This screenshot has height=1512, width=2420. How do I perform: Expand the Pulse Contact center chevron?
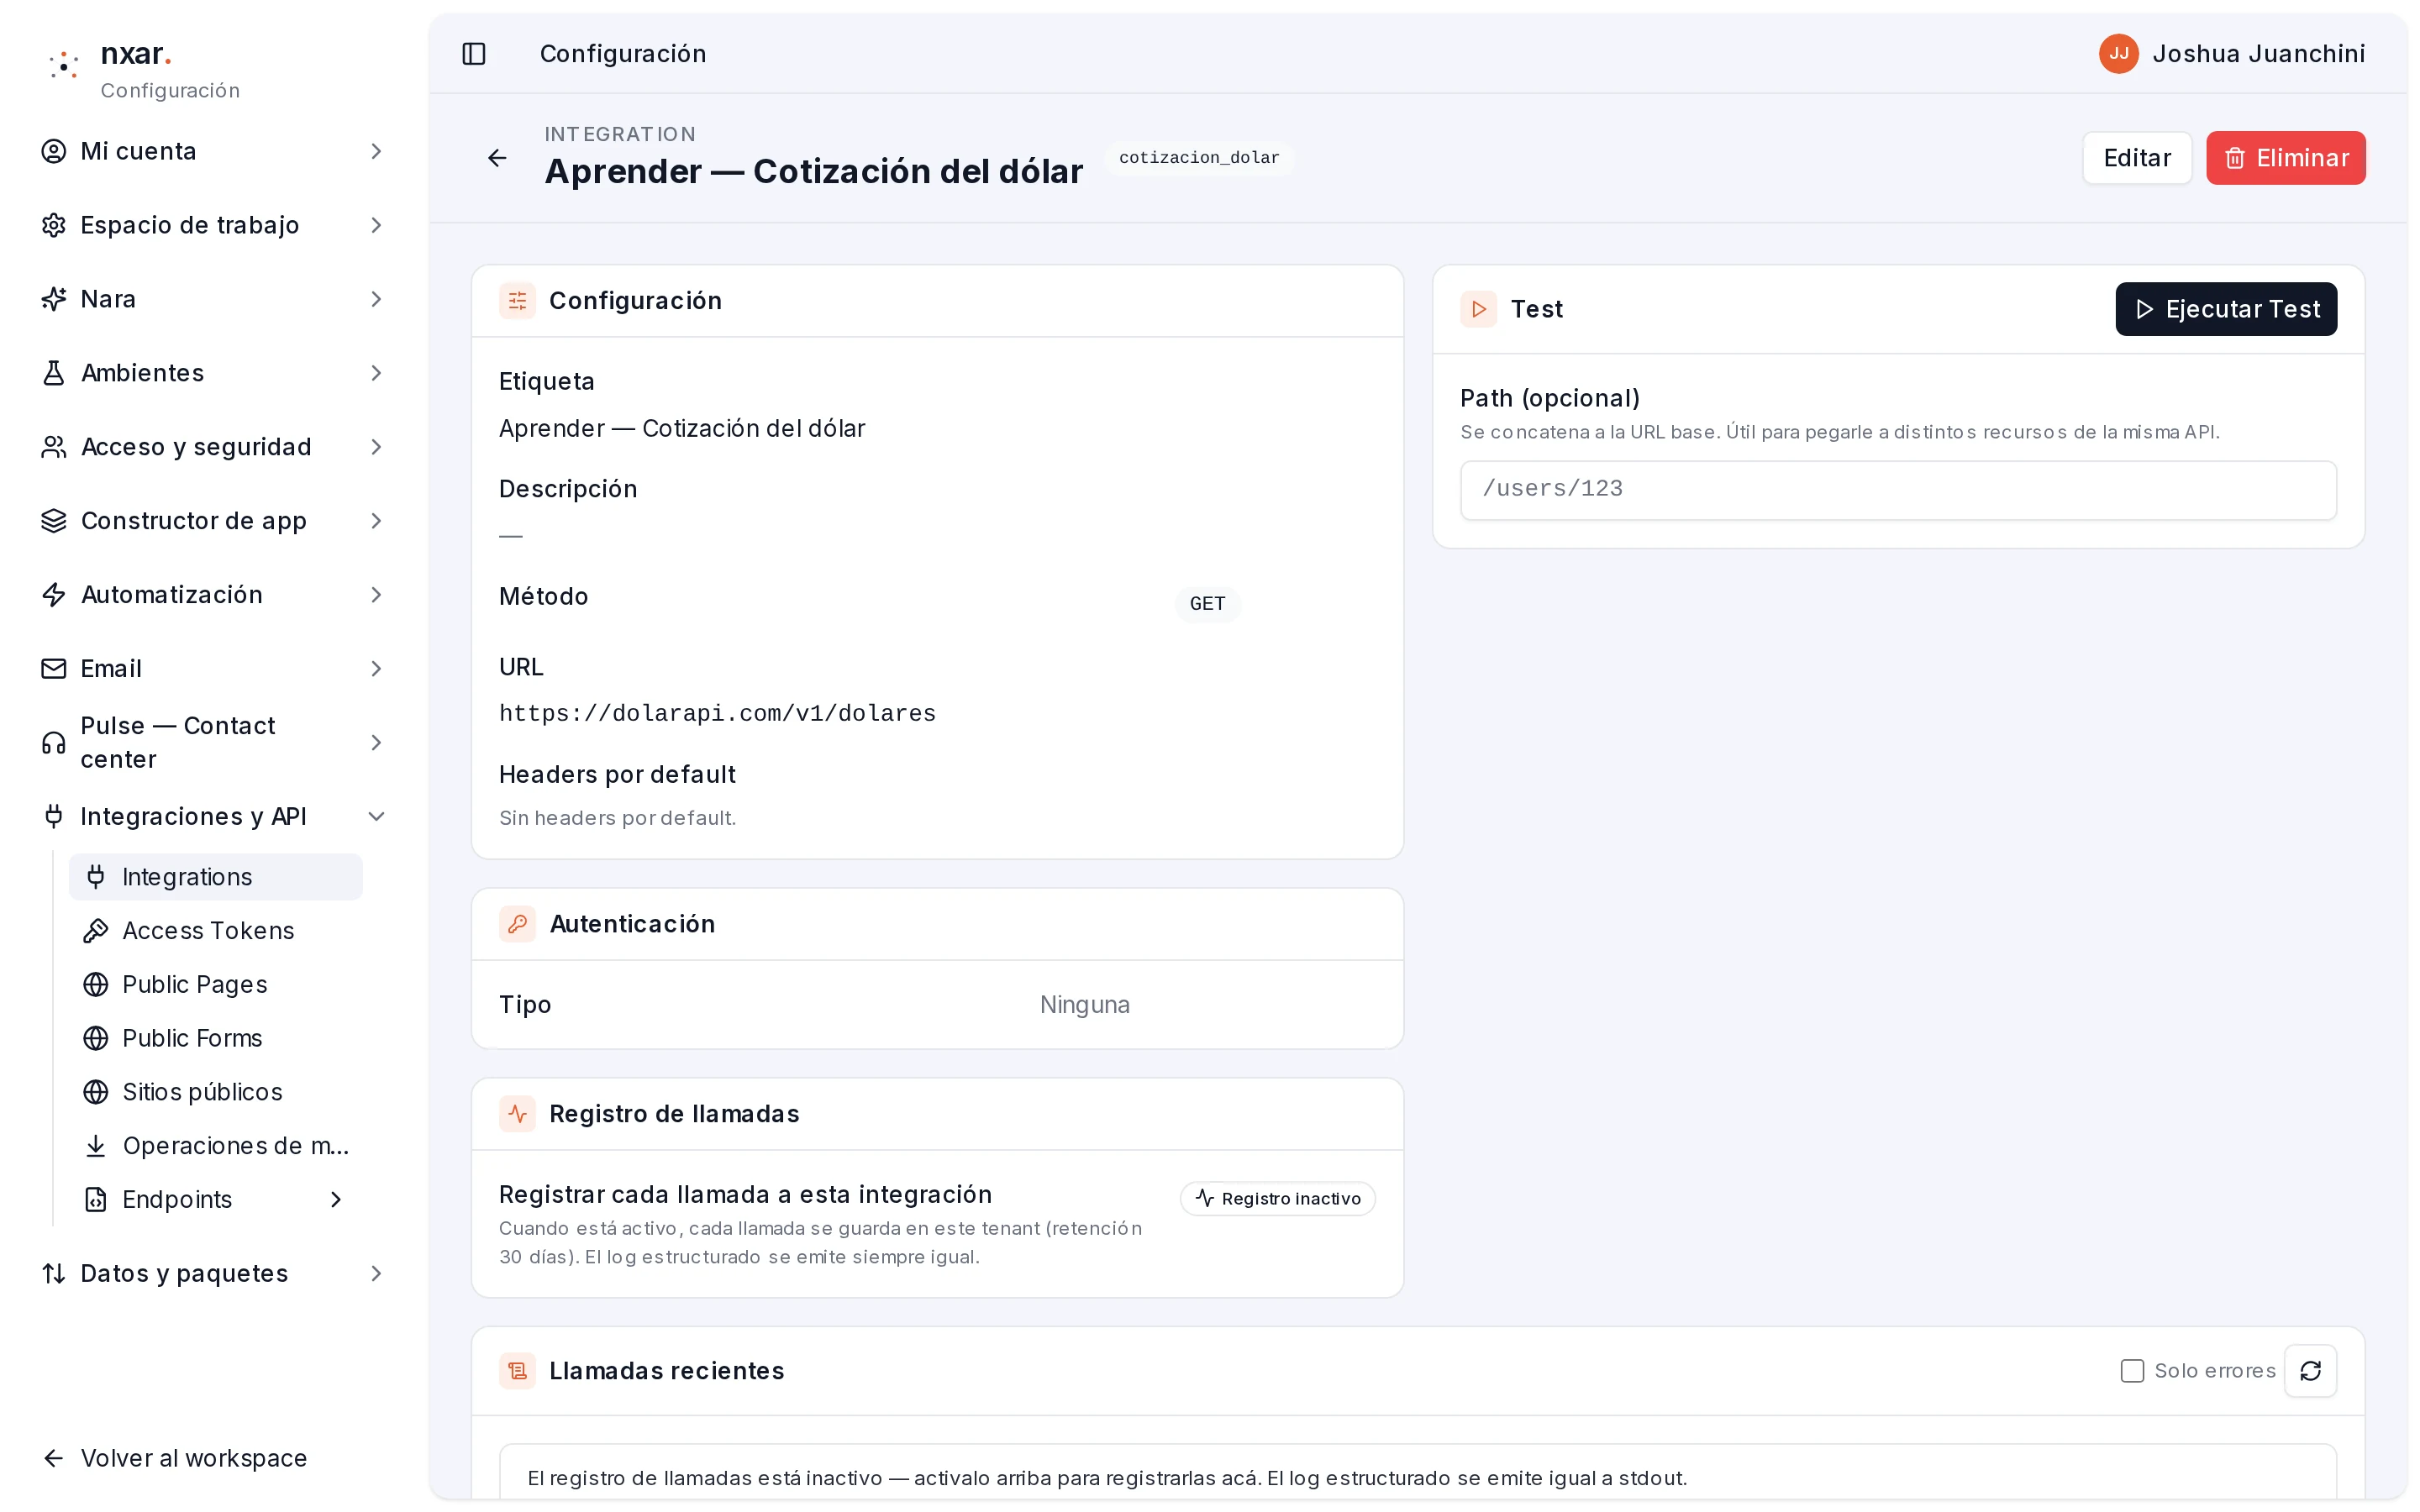[376, 743]
